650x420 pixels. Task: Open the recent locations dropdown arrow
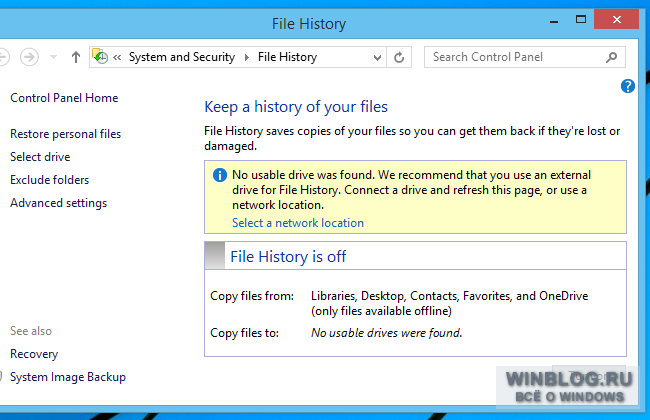[x=53, y=57]
